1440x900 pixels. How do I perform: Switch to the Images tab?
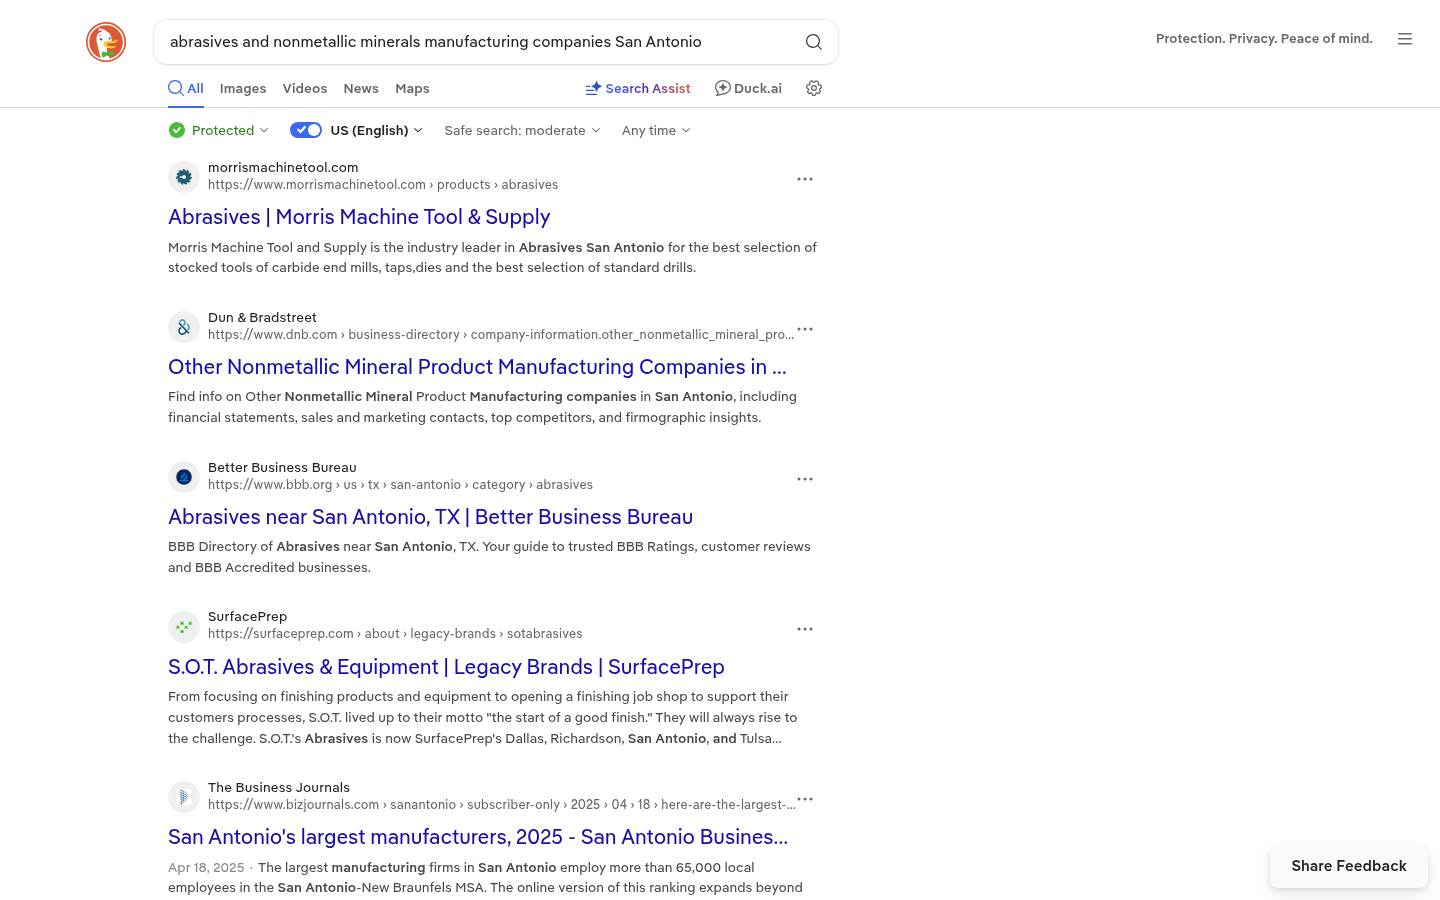pyautogui.click(x=243, y=88)
